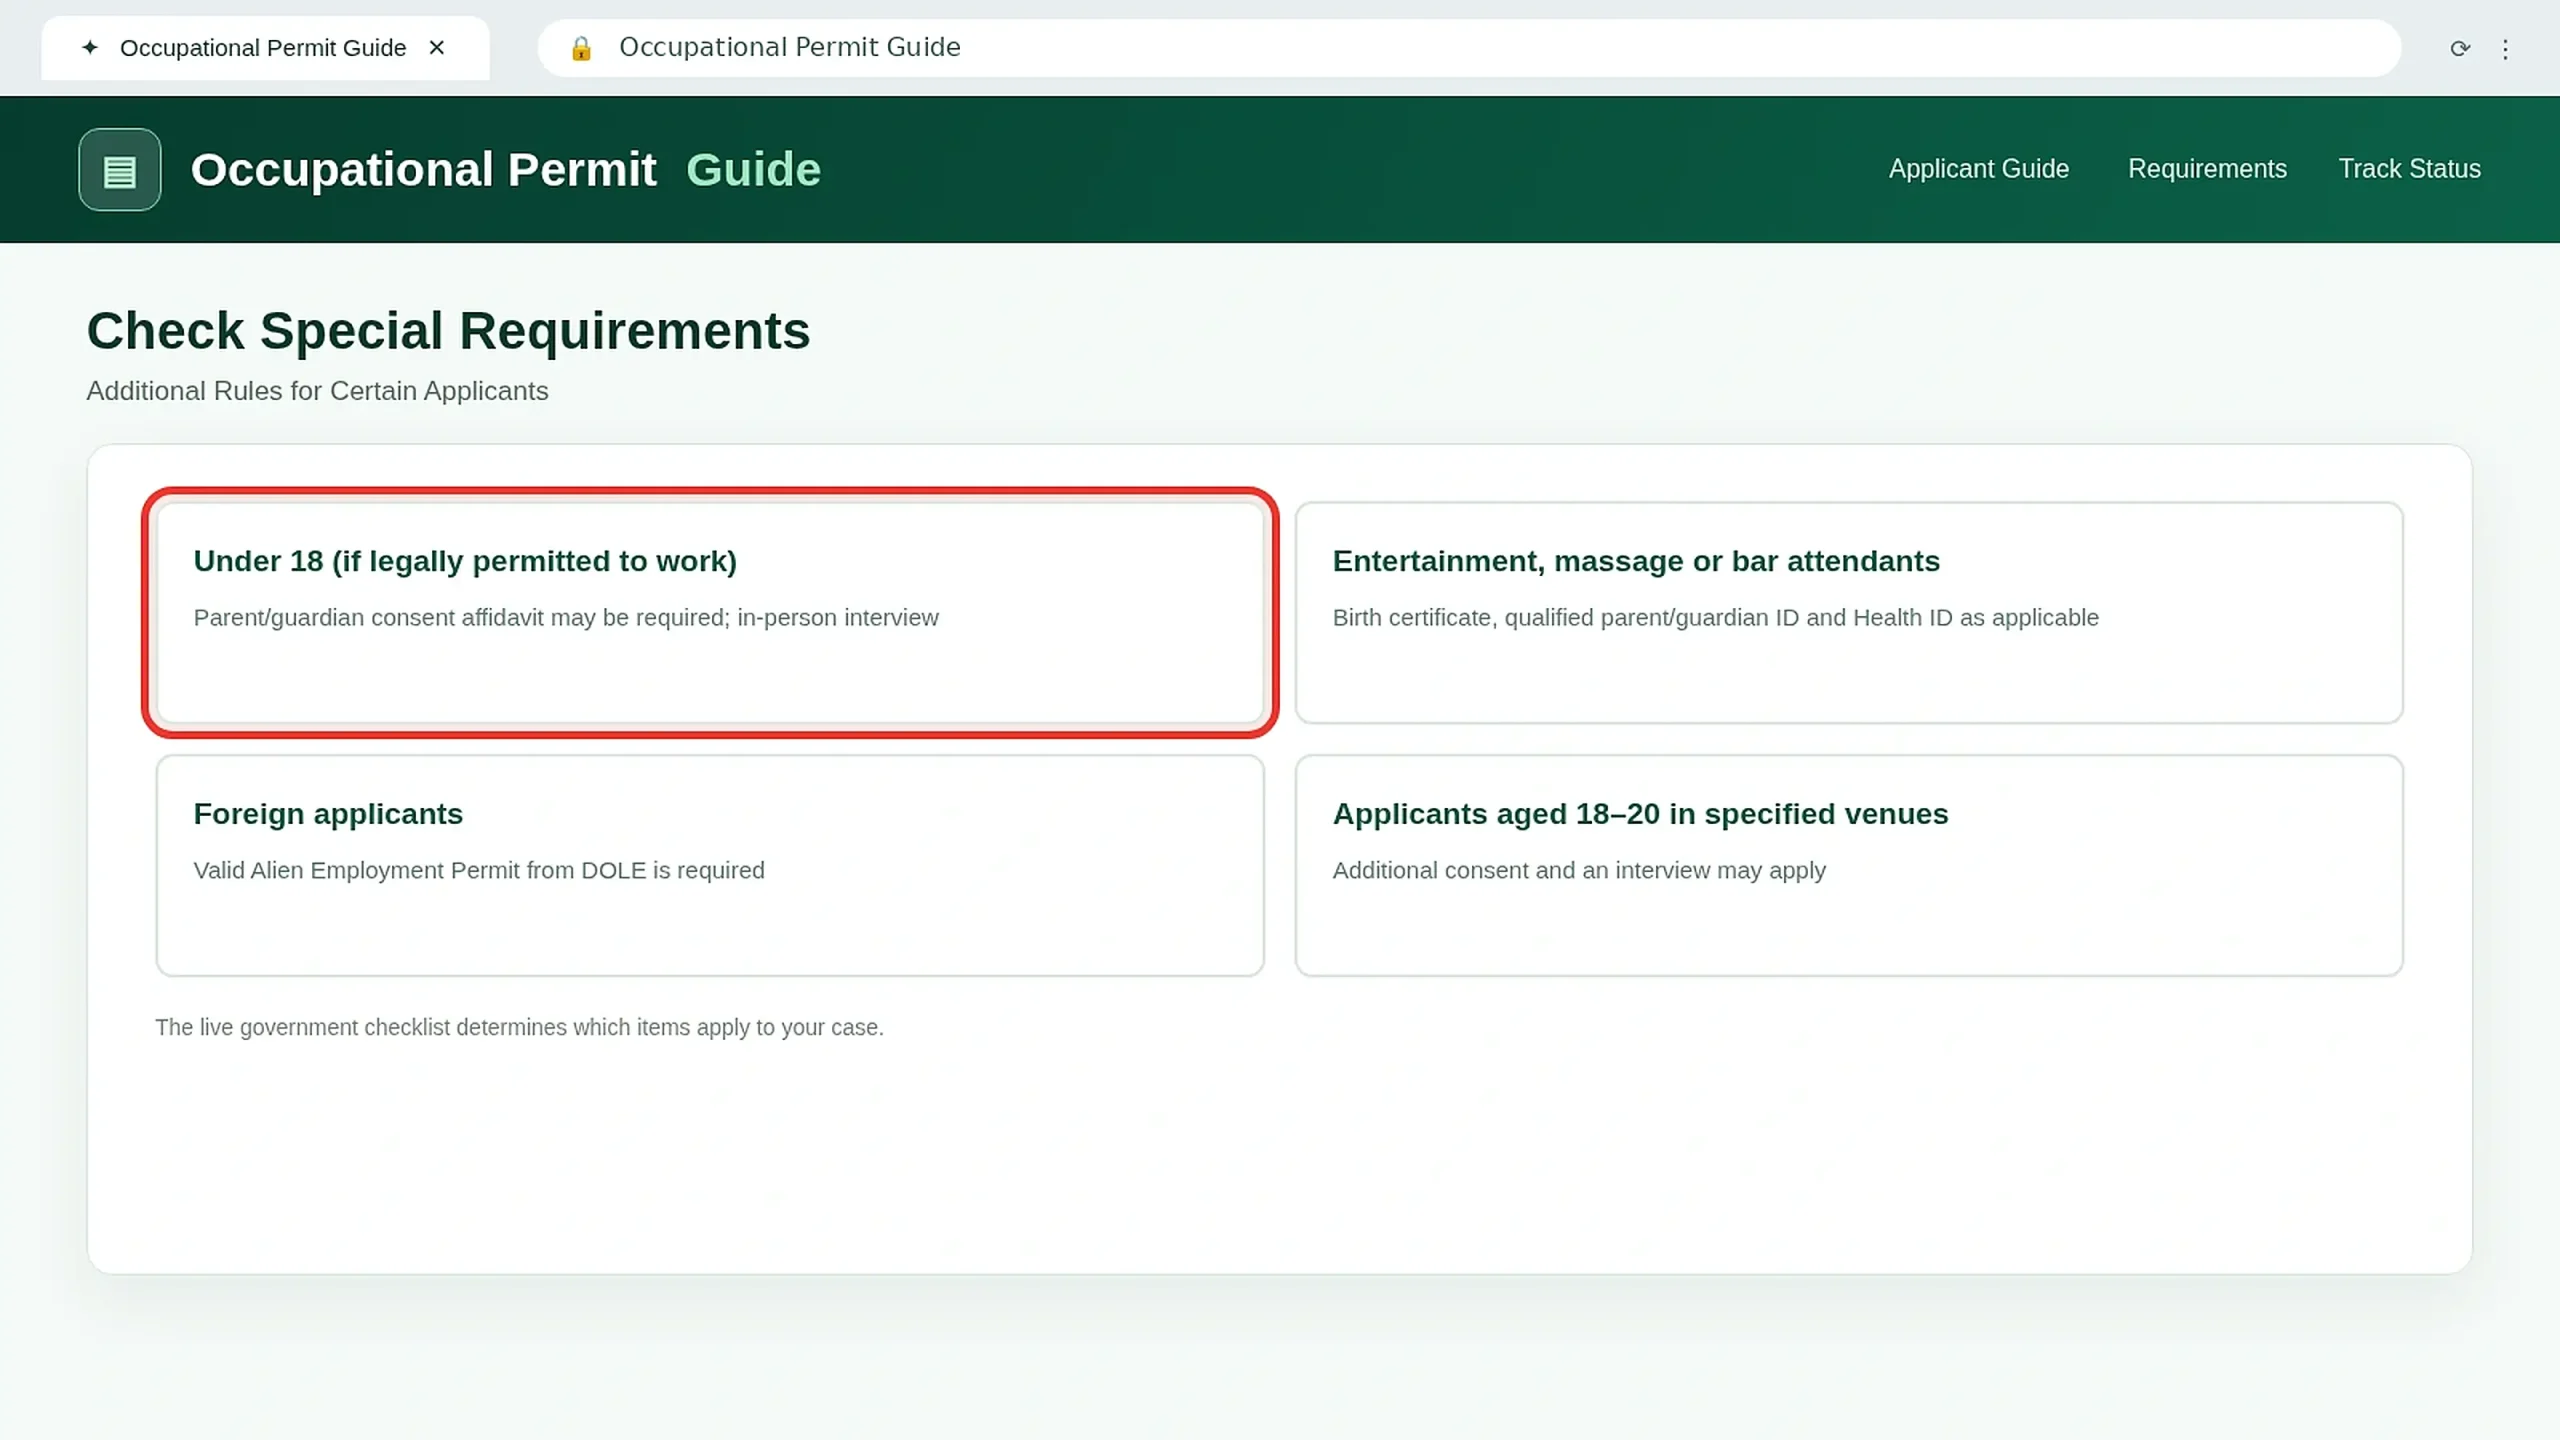Open the Track Status nav link

pos(2410,168)
